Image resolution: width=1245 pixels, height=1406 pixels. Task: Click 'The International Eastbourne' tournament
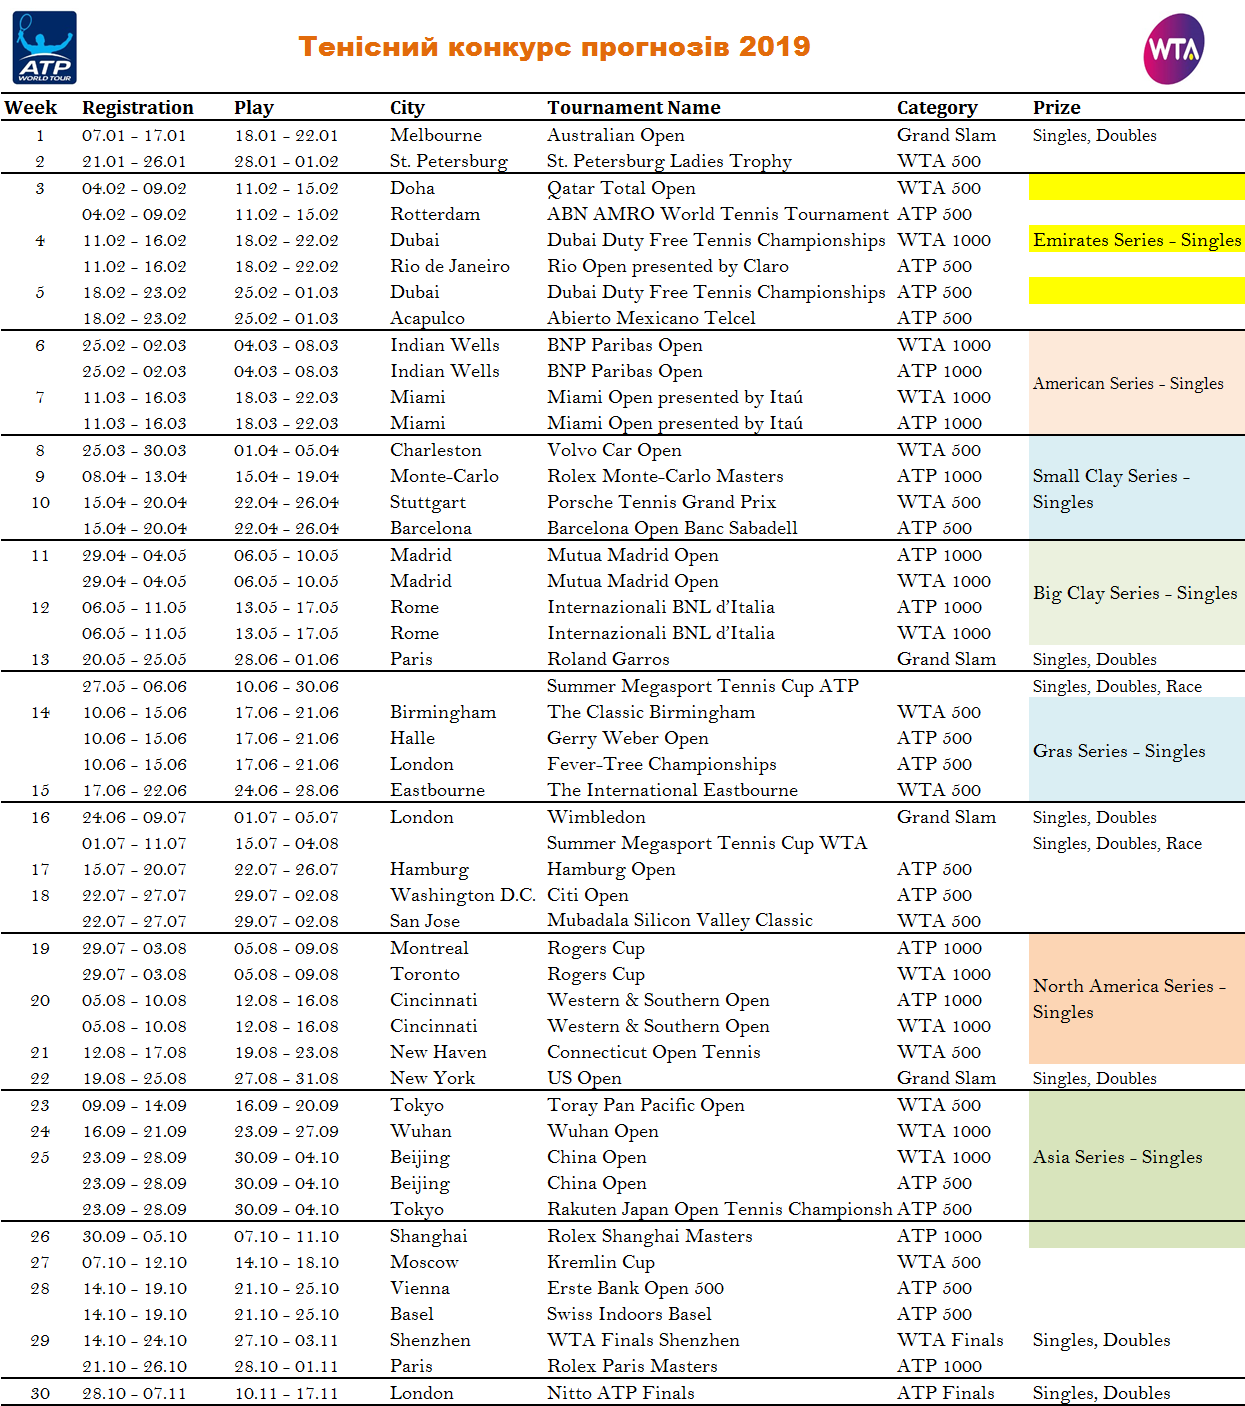(x=672, y=790)
